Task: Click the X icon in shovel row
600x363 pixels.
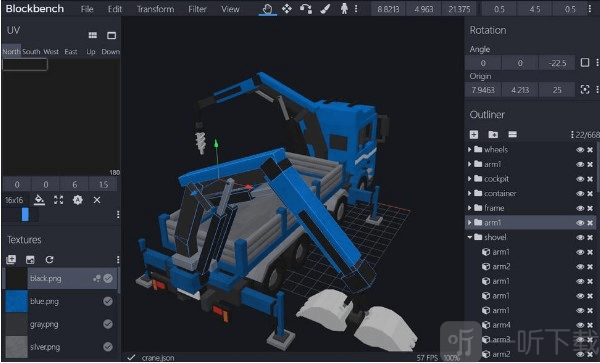Action: (x=590, y=238)
